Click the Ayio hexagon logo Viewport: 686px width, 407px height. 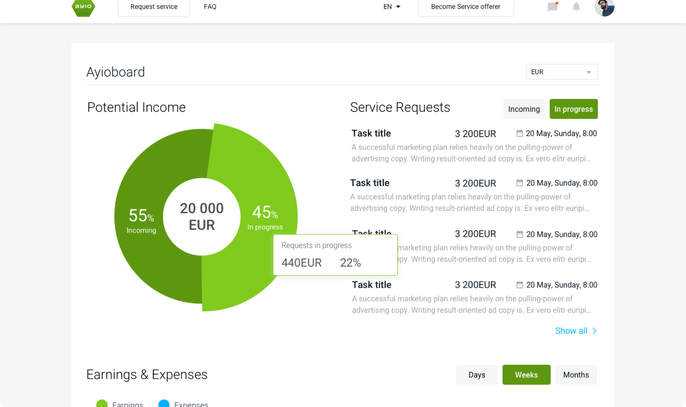83,7
